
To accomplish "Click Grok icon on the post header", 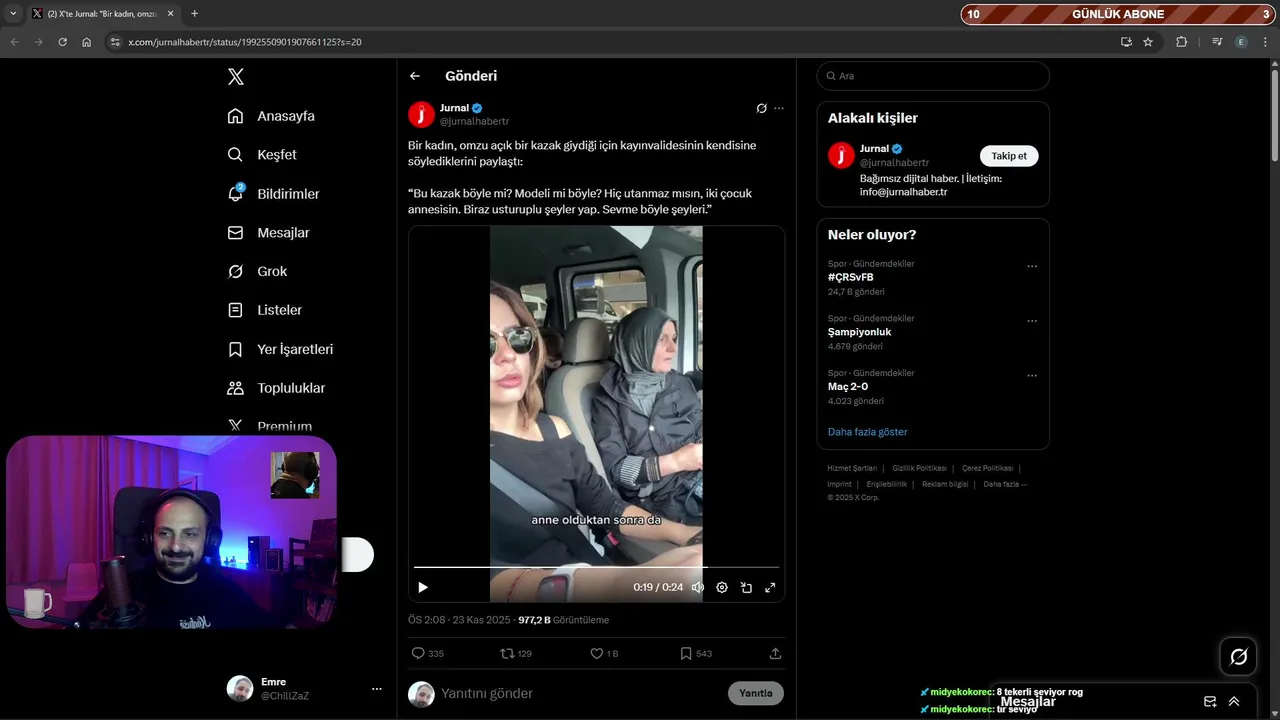I will click(x=761, y=108).
